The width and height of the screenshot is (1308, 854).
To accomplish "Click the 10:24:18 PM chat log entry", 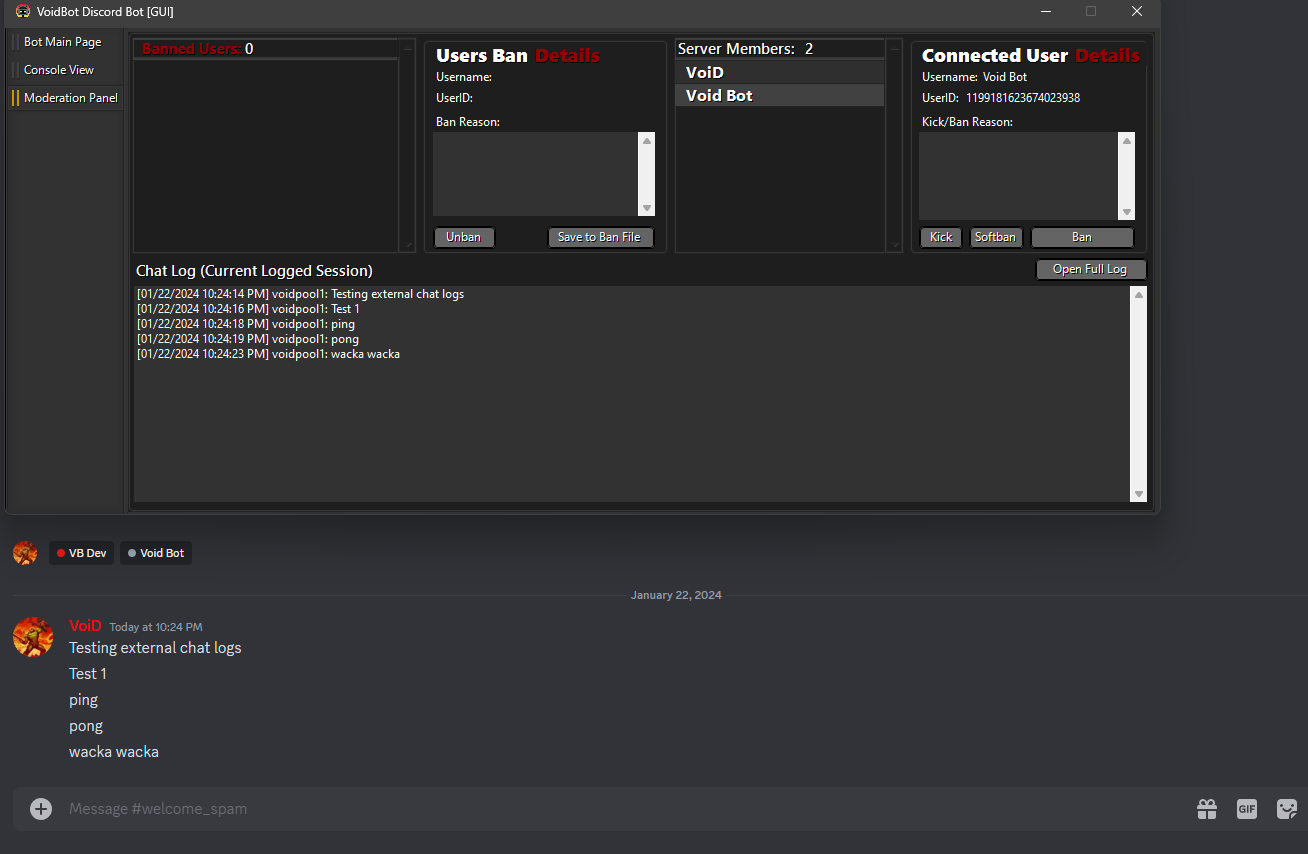I will [x=246, y=324].
